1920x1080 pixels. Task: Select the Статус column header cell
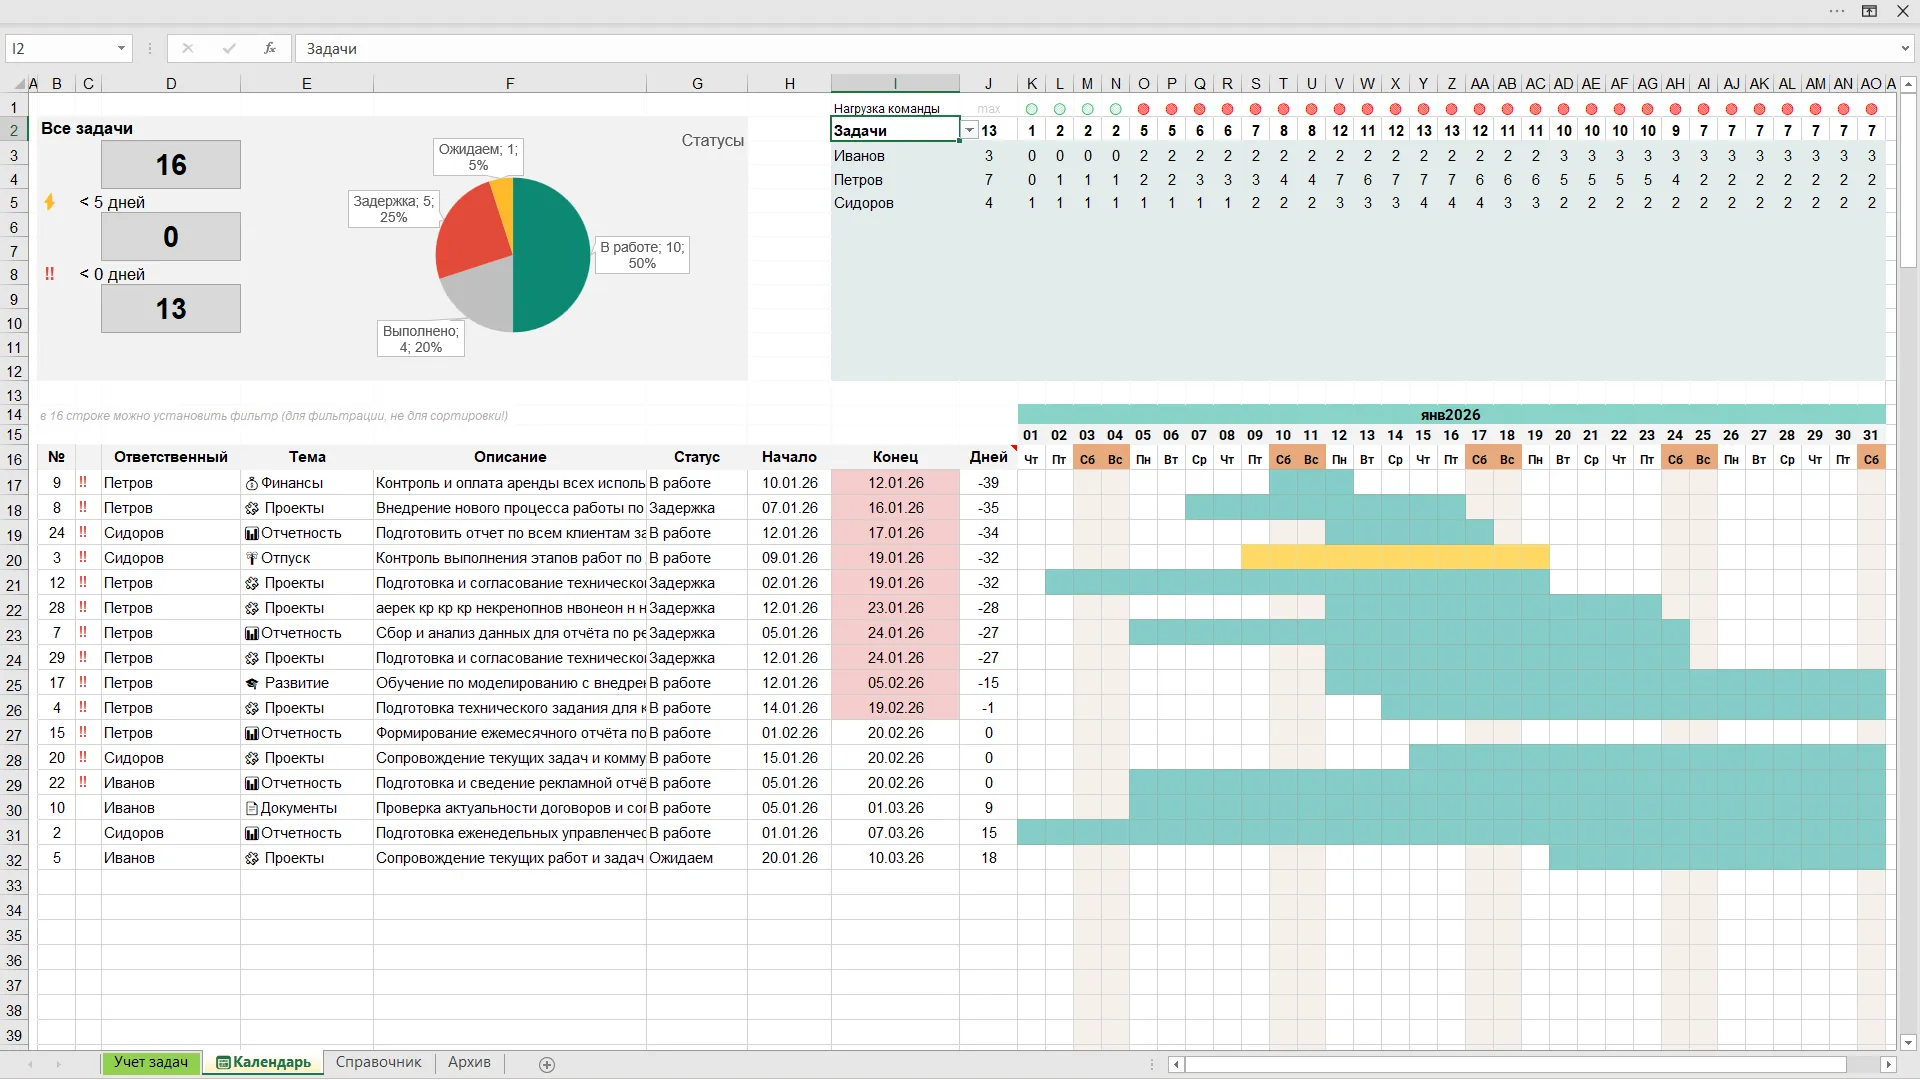pyautogui.click(x=697, y=457)
